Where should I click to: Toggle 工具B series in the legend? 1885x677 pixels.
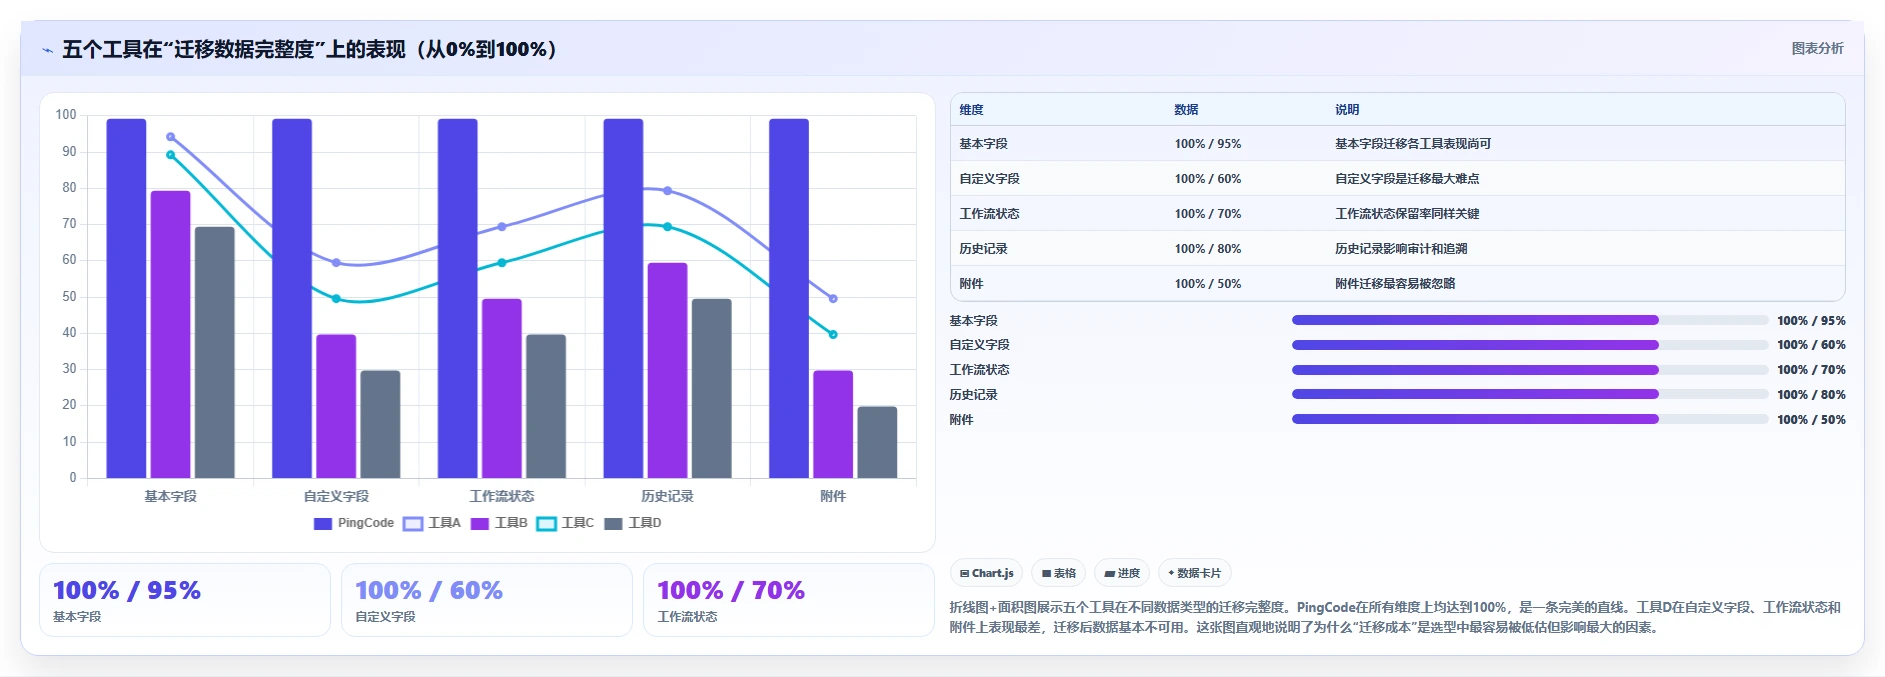pyautogui.click(x=499, y=523)
